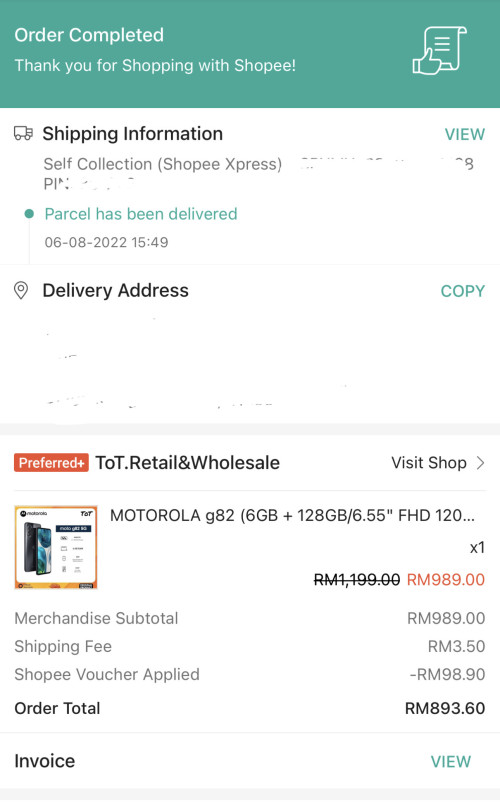
Task: Open ToT.Retail&Wholesale shop name
Action: pos(188,463)
